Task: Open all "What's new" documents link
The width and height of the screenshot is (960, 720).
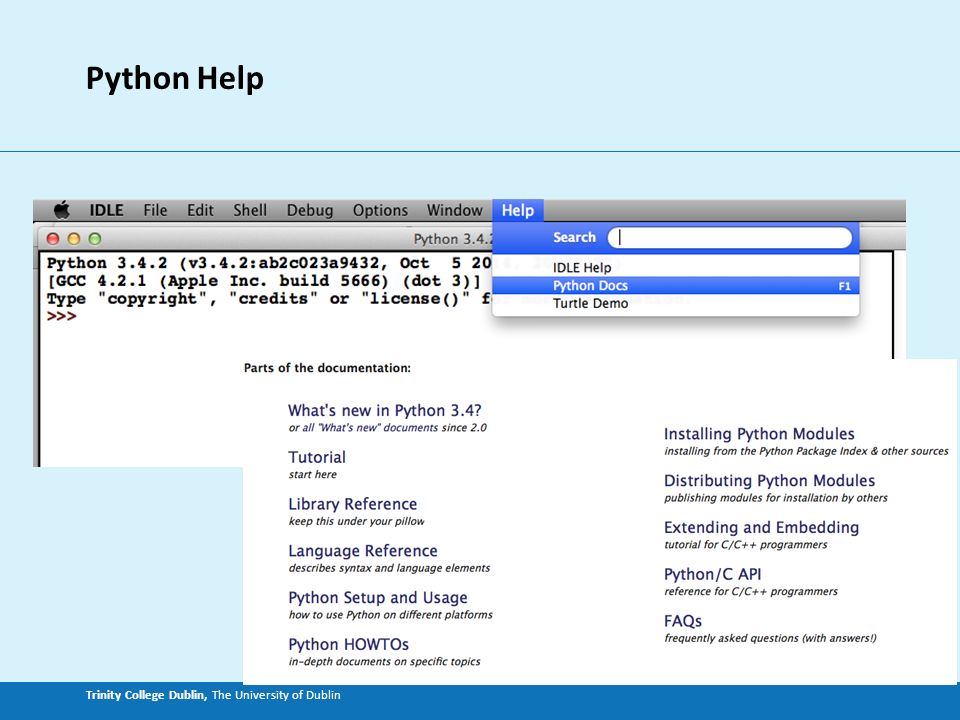Action: (x=370, y=427)
